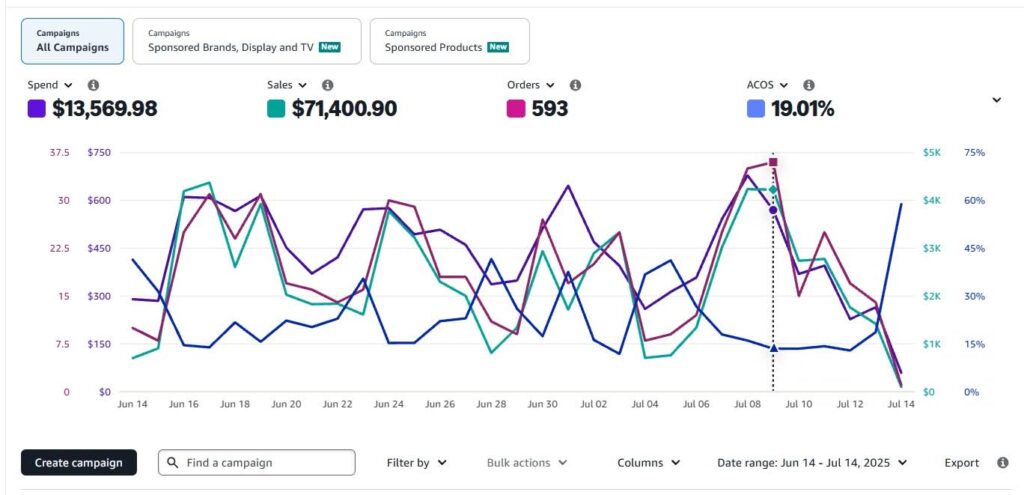Click the magnifying glass search icon

(x=174, y=463)
